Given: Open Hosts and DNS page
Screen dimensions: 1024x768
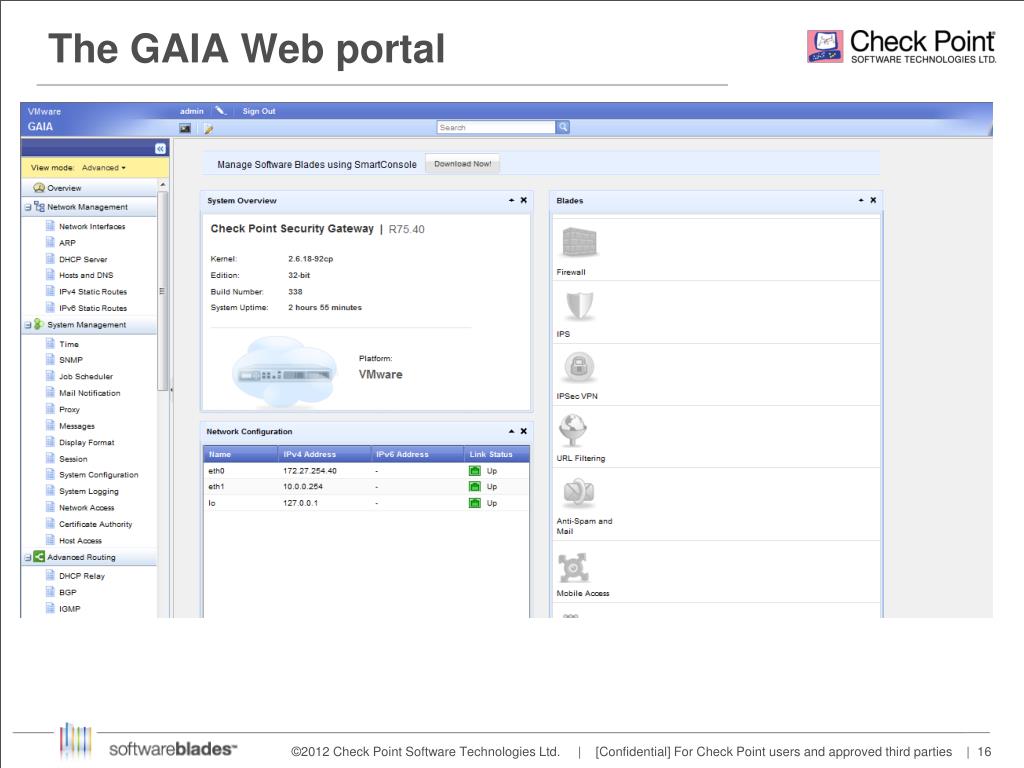Looking at the screenshot, I should [86, 276].
